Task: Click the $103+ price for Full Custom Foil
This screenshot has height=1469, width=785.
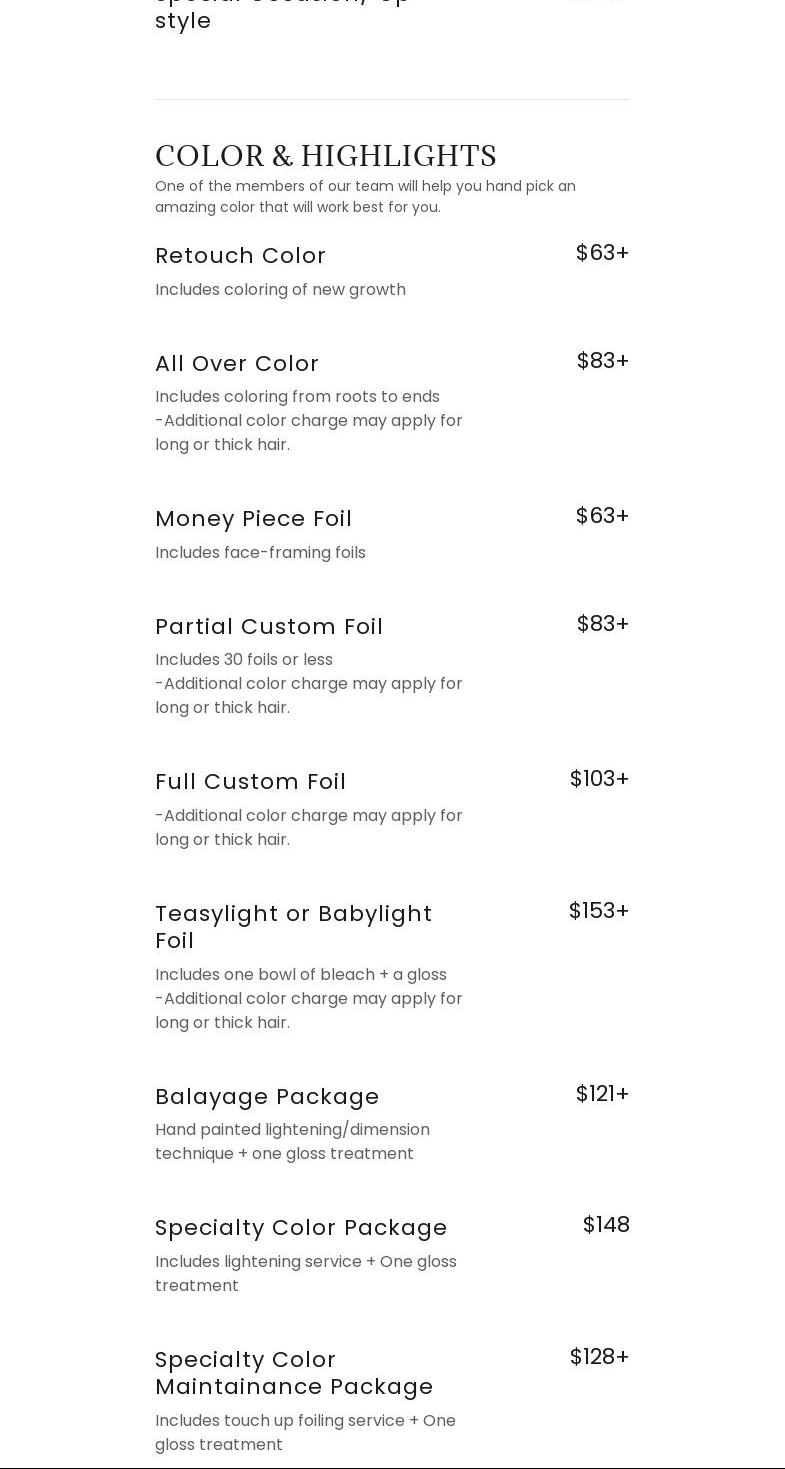Action: (x=599, y=779)
